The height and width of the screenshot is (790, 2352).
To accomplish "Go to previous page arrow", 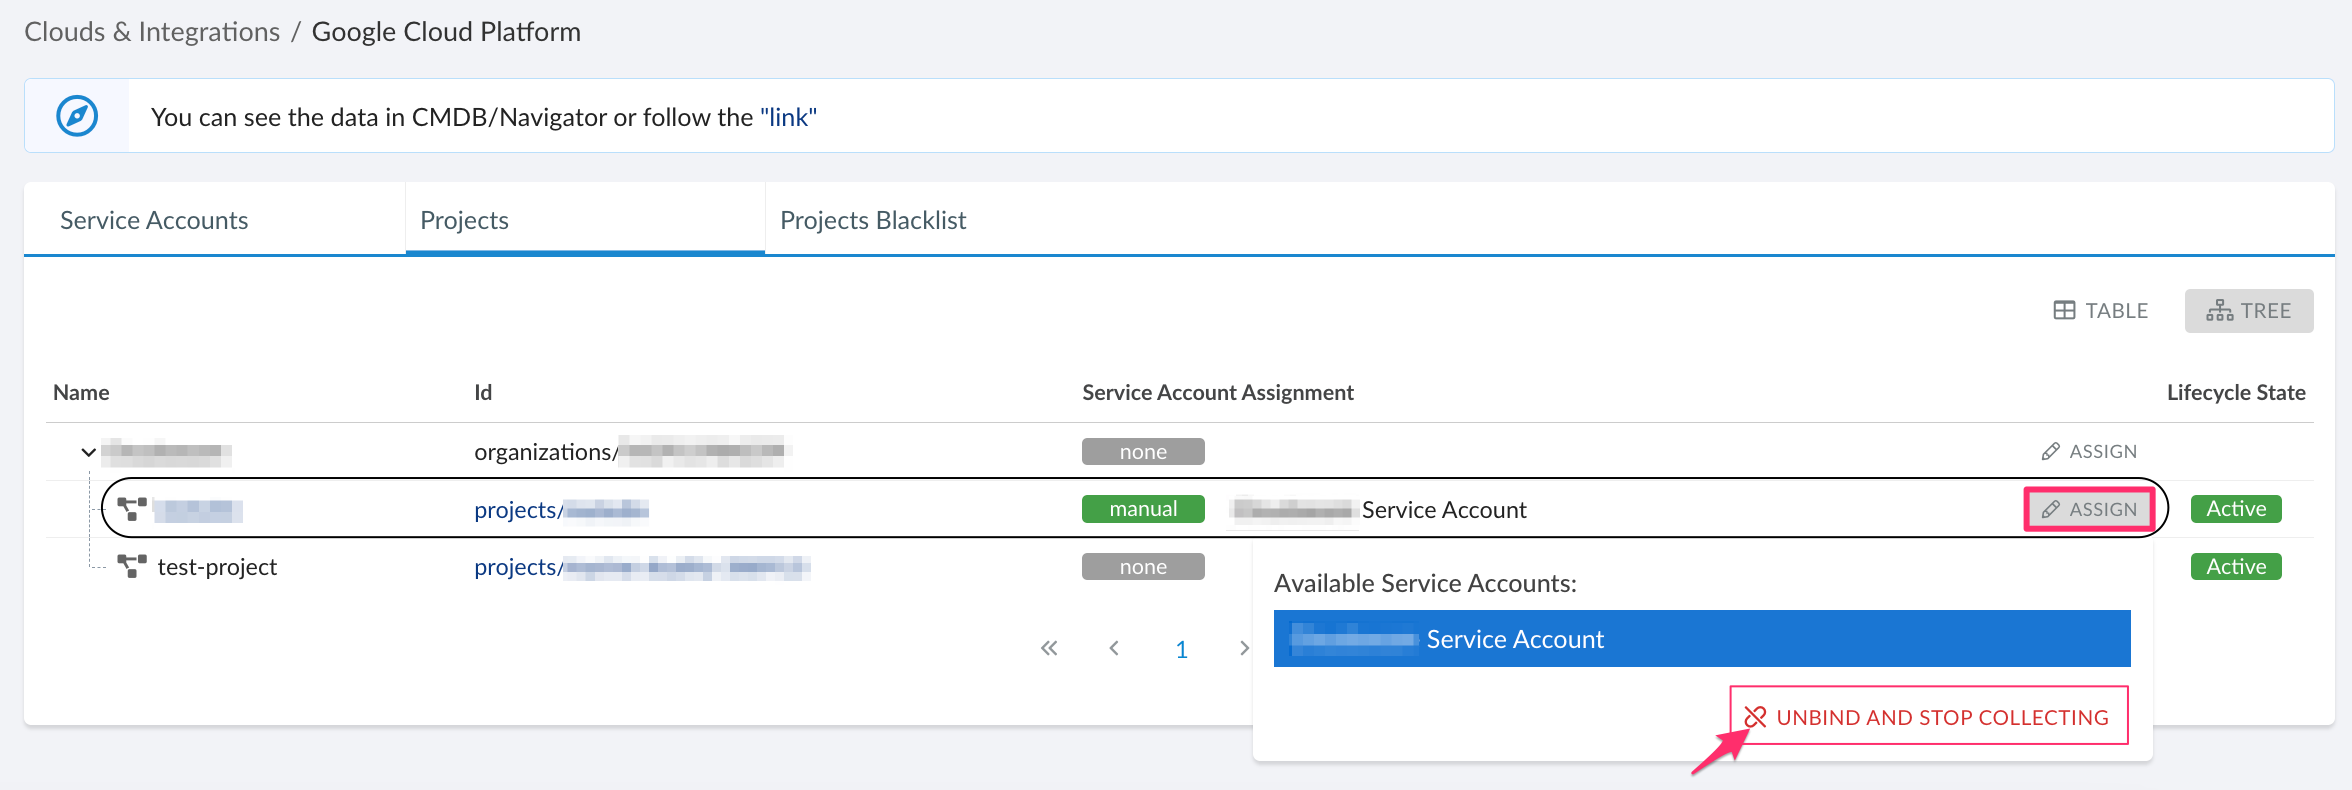I will pos(1114,649).
